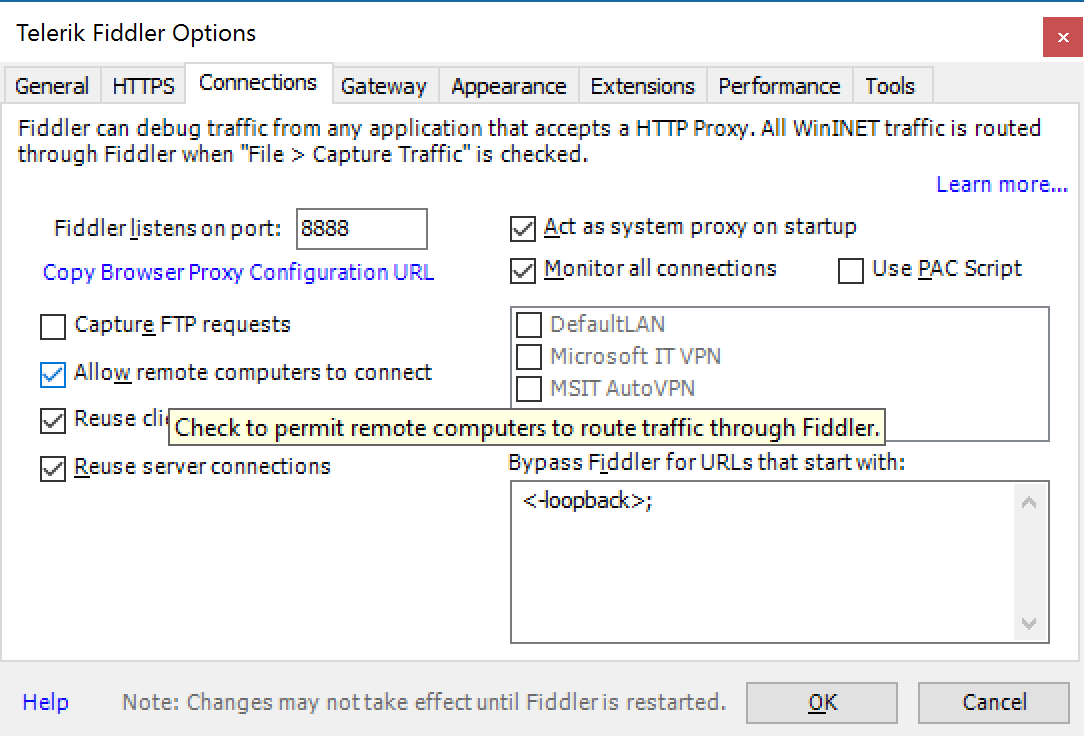Switch to the HTTPS tab
Image resolution: width=1084 pixels, height=736 pixels.
[x=143, y=86]
